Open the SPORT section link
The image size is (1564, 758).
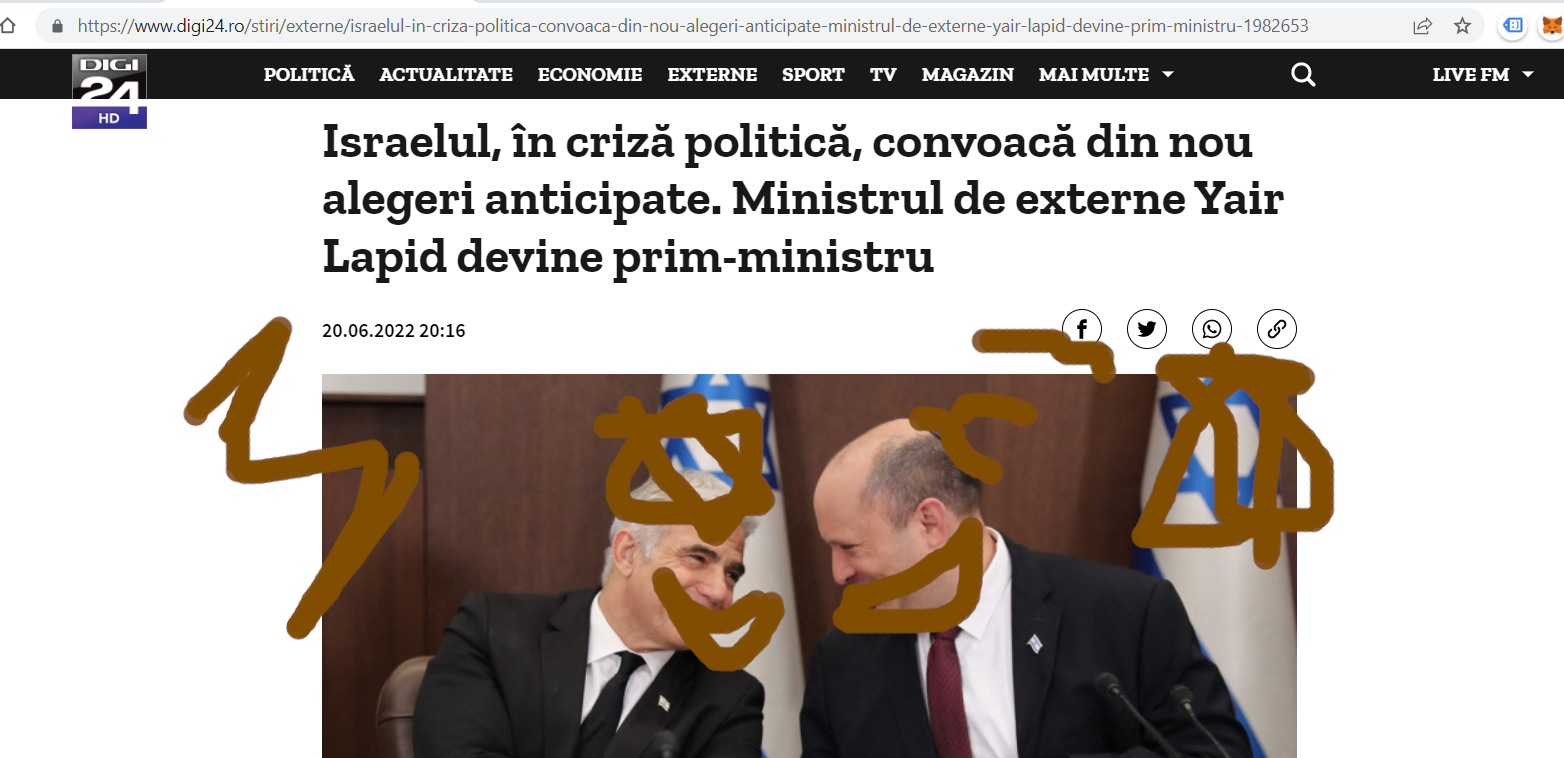(x=813, y=75)
